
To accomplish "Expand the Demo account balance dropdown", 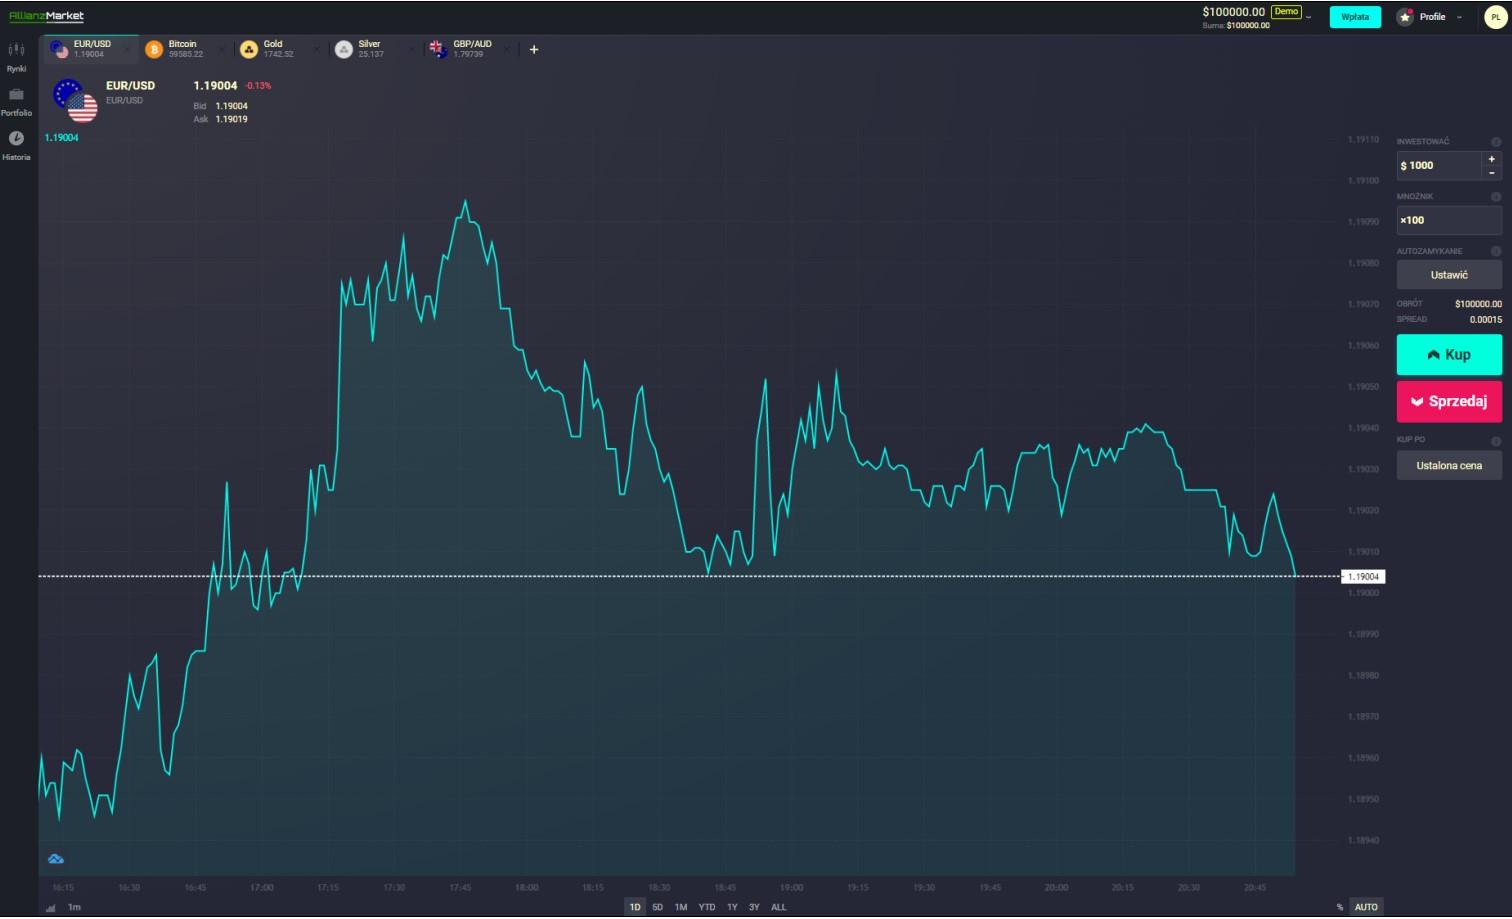I will coord(1309,17).
